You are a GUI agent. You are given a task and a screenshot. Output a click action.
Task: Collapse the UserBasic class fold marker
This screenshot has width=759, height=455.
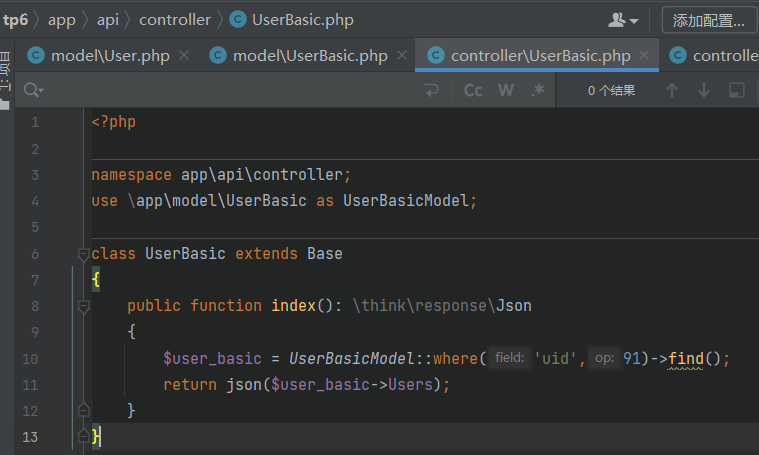(x=84, y=254)
